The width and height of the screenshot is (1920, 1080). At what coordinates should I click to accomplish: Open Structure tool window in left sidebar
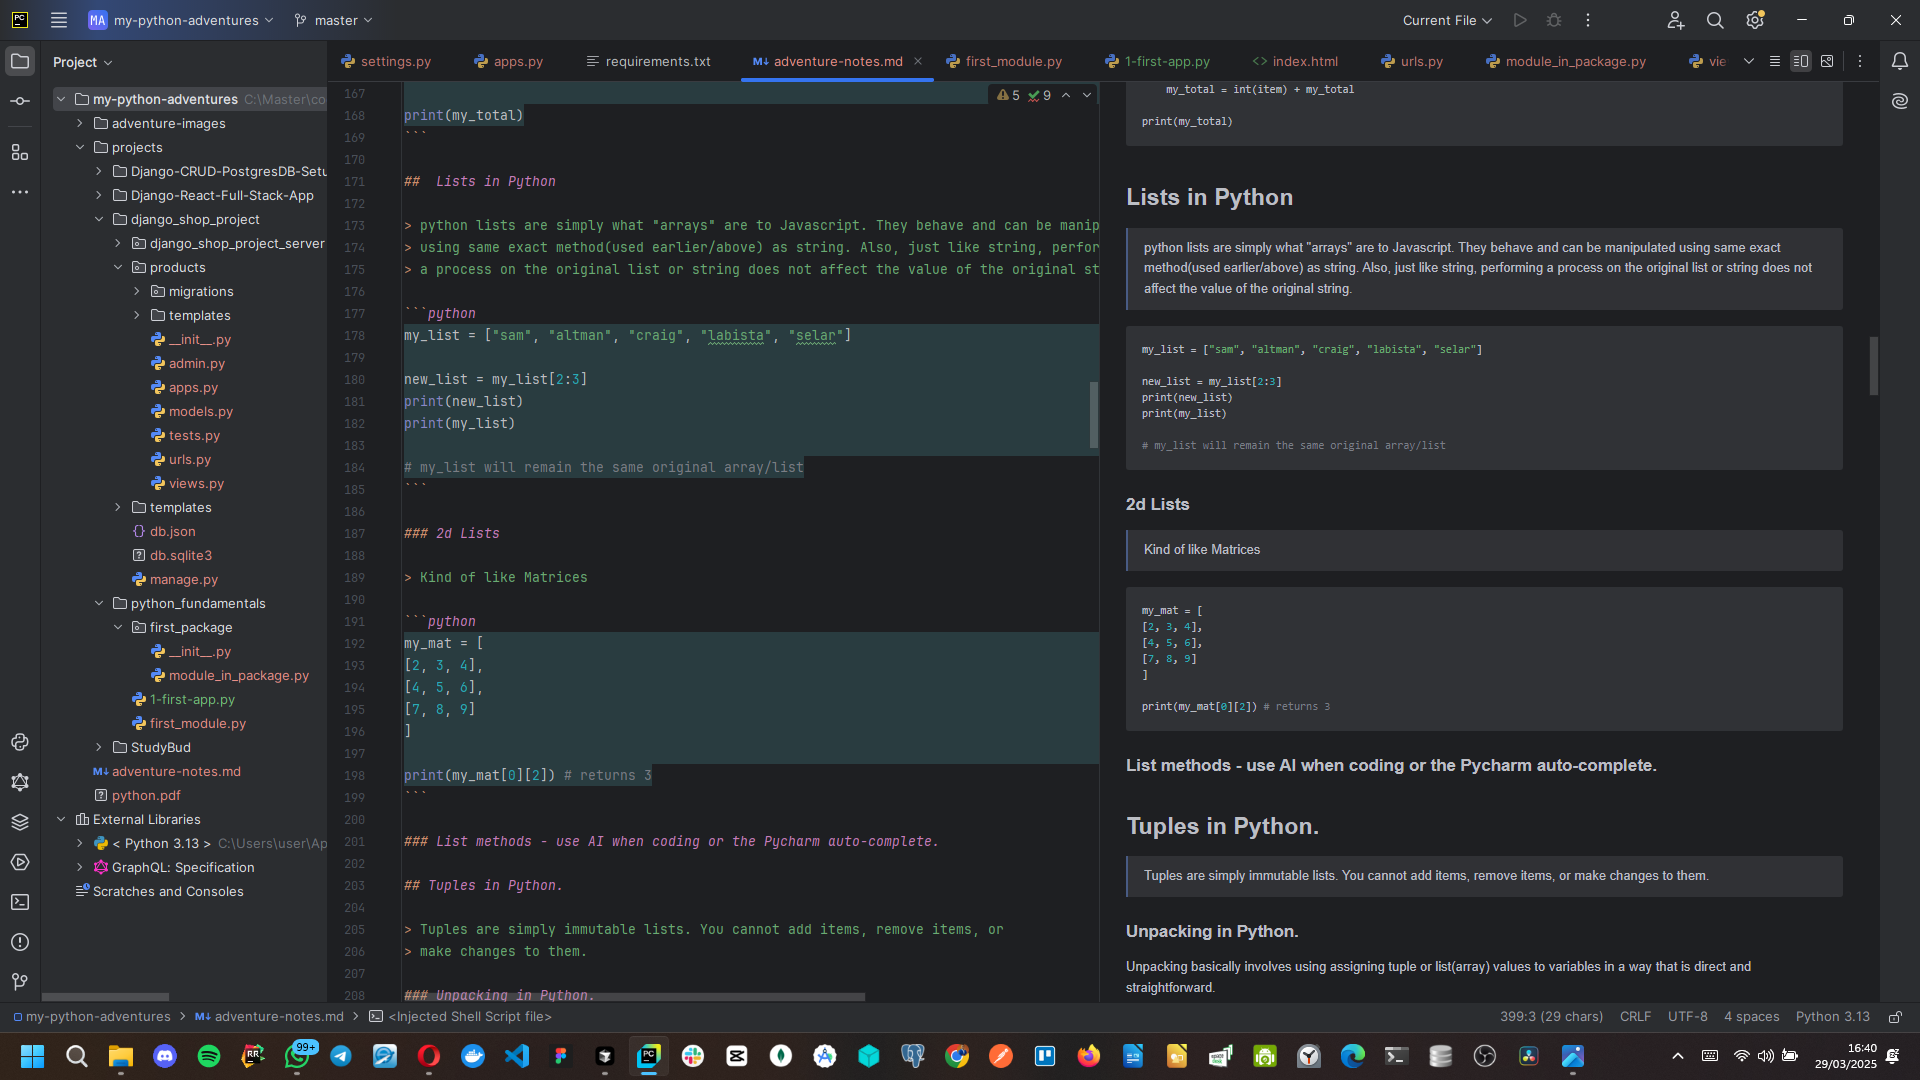(x=20, y=152)
